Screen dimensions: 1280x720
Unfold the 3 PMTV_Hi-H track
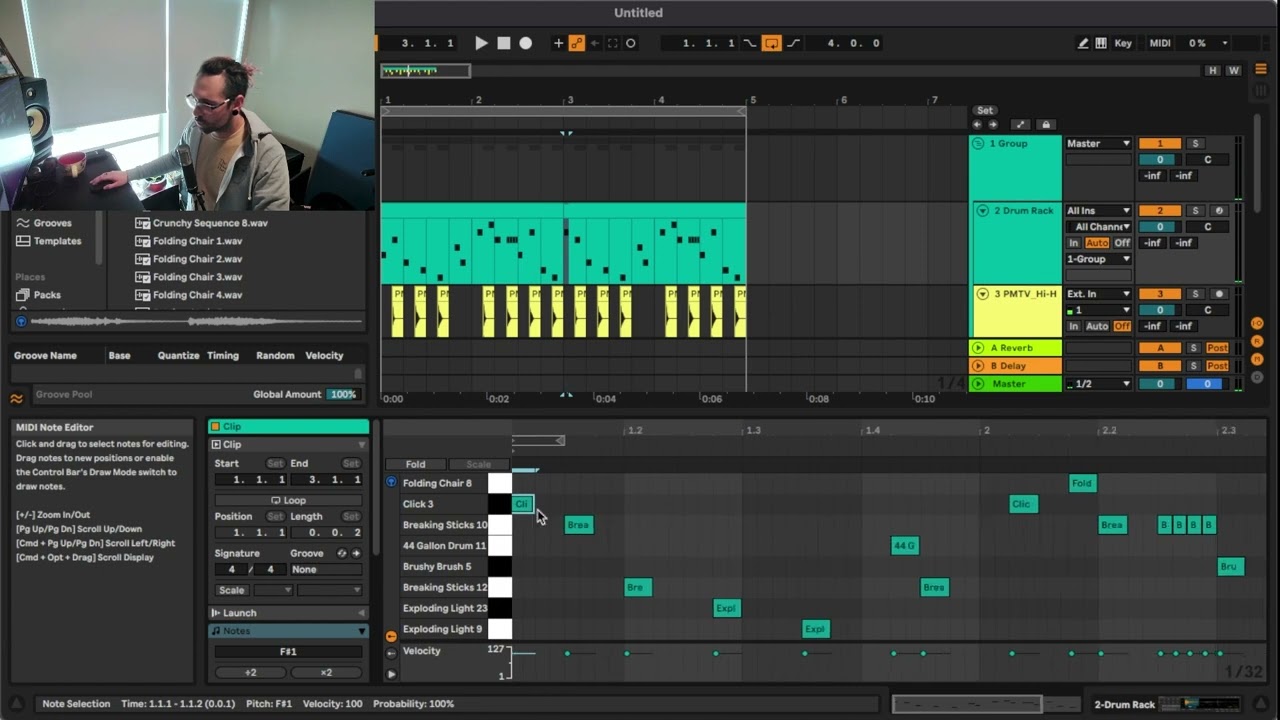pyautogui.click(x=982, y=294)
